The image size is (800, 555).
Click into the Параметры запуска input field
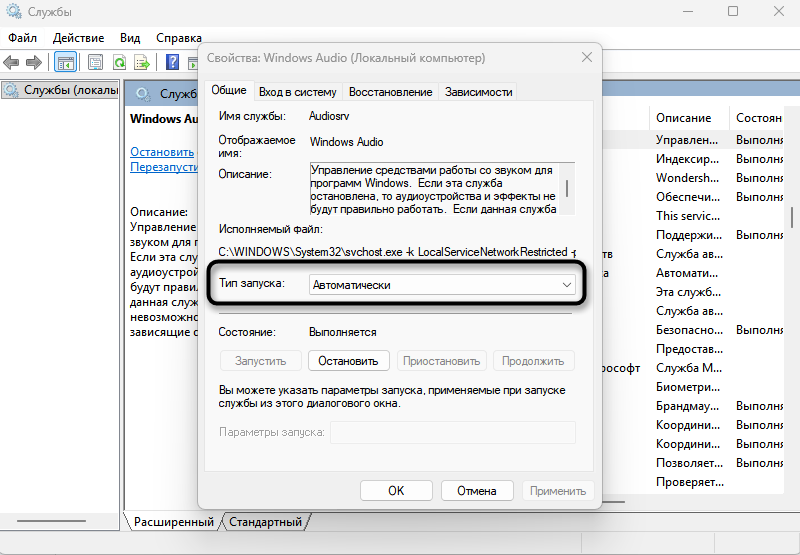click(x=453, y=433)
